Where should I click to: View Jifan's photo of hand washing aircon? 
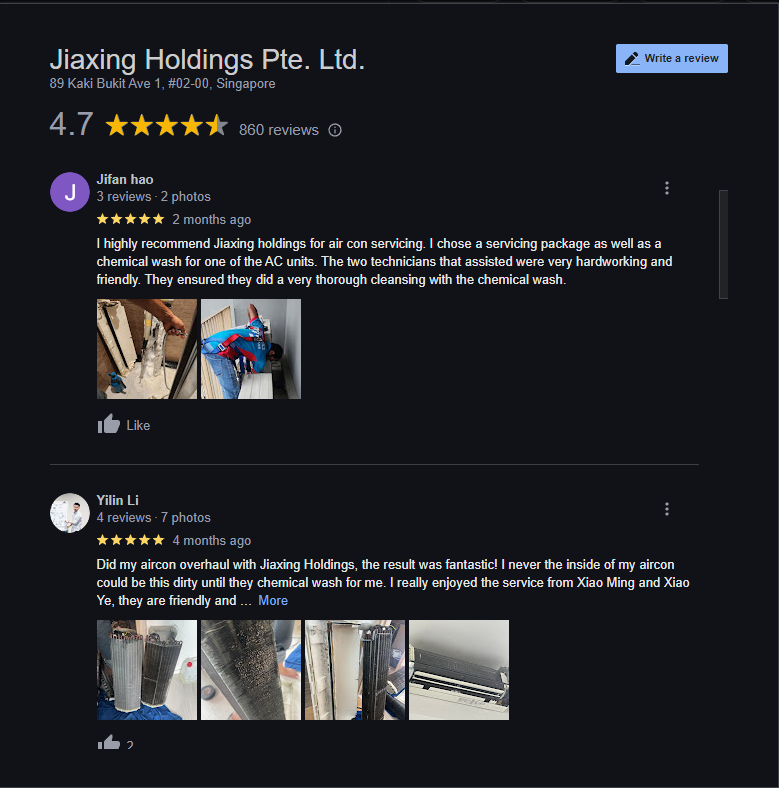(147, 349)
